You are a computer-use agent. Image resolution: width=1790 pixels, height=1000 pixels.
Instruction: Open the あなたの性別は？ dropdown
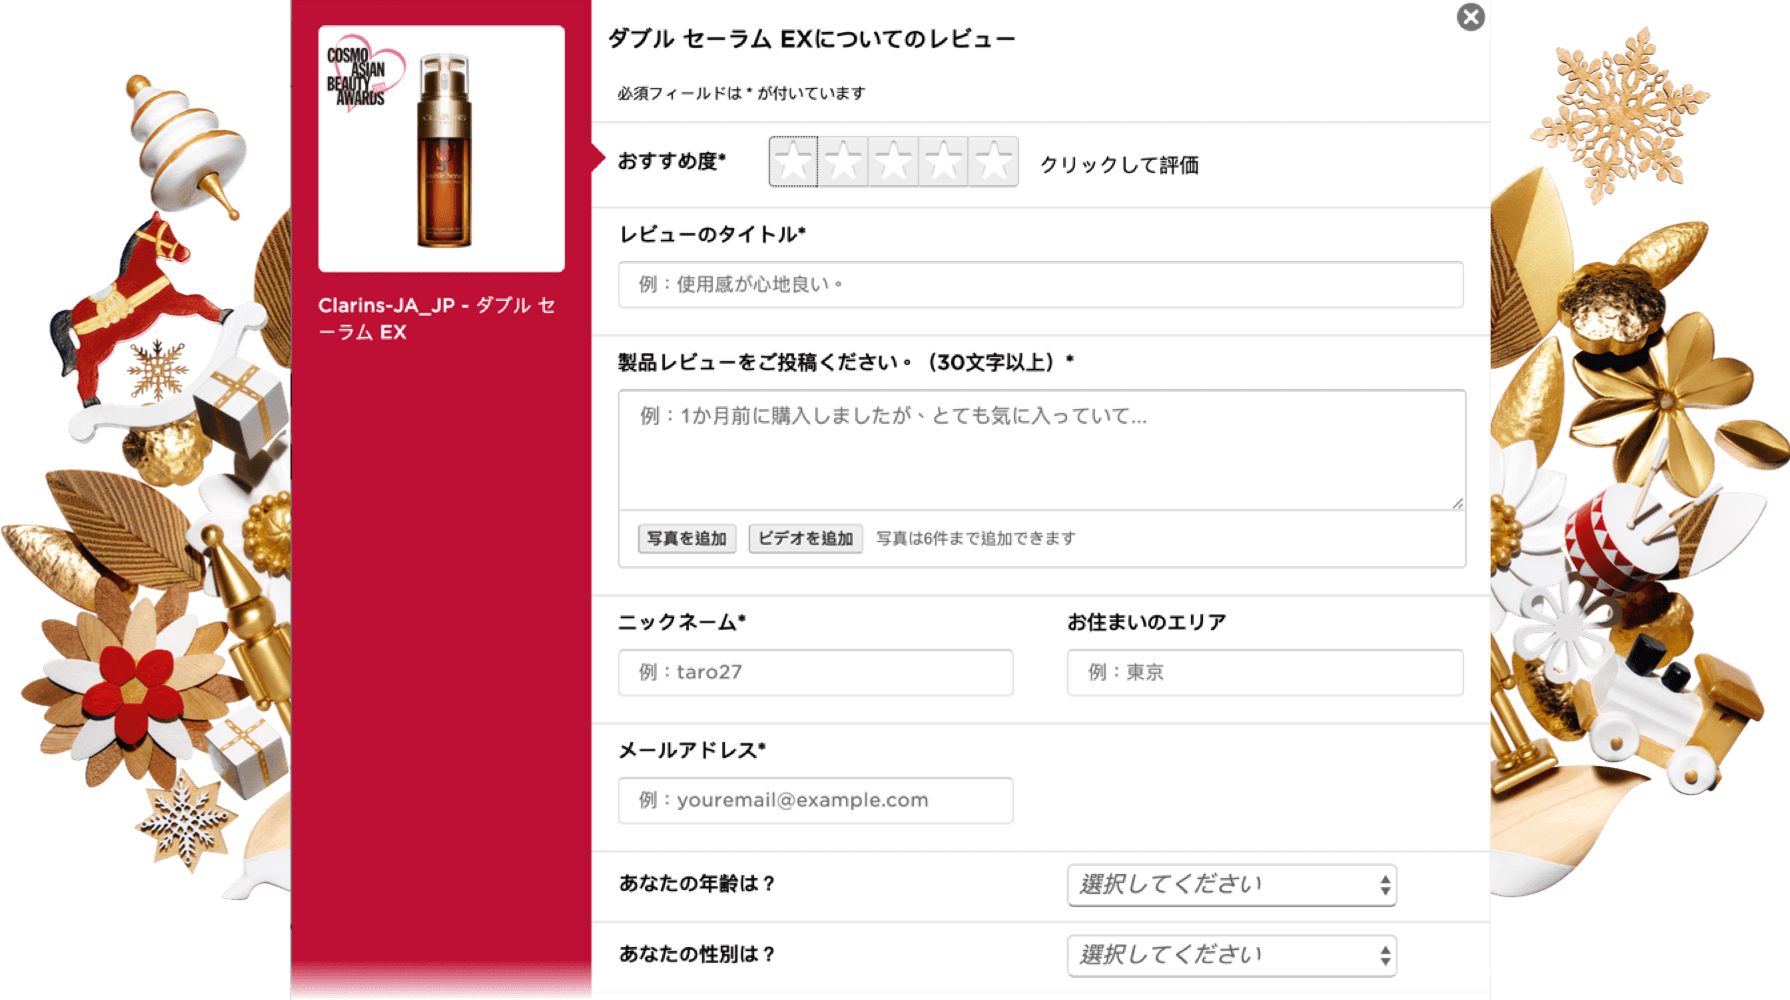1232,955
